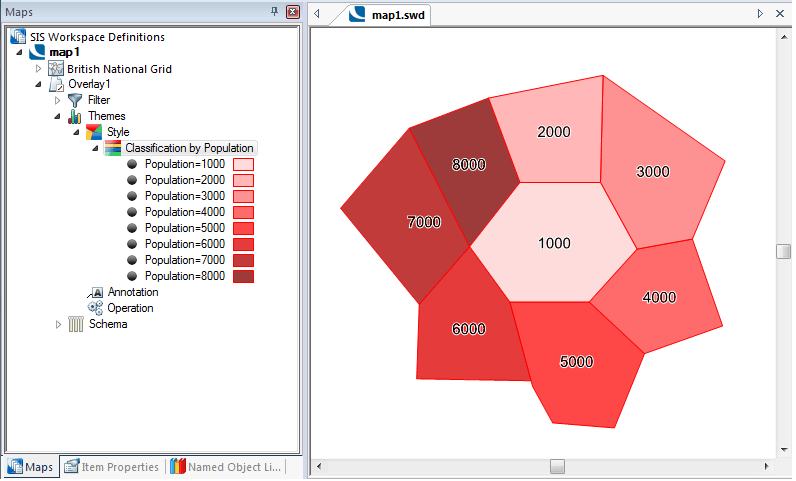Select Classification by Population theme
796x481 pixels.
[188, 148]
